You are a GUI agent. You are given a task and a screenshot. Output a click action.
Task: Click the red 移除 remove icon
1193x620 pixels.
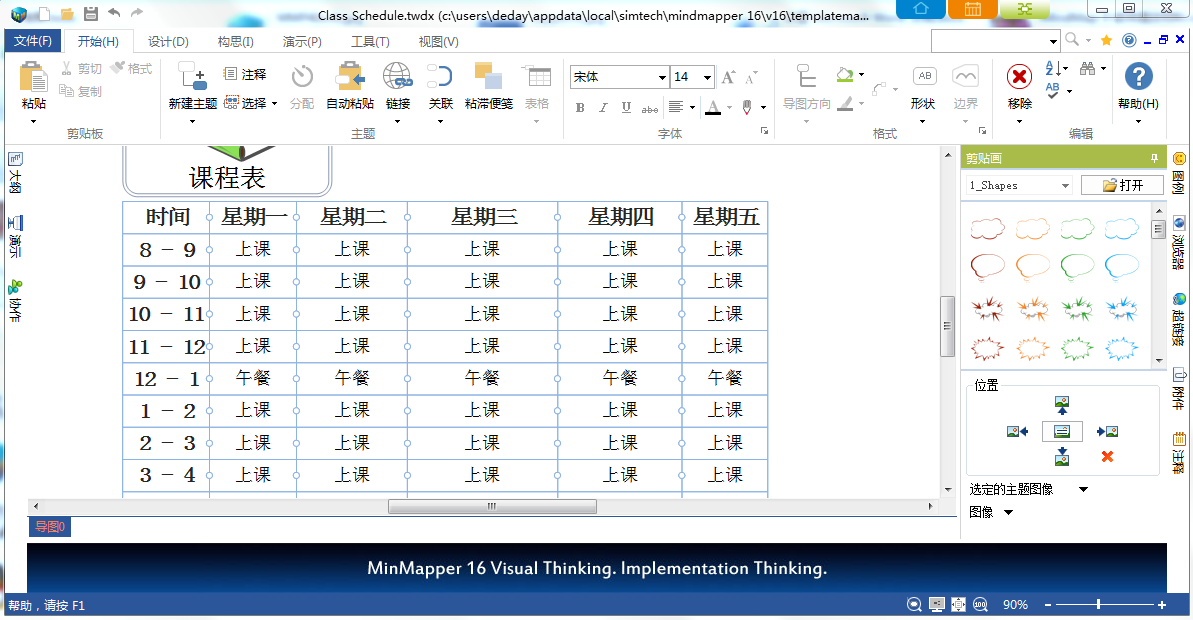click(x=1019, y=77)
